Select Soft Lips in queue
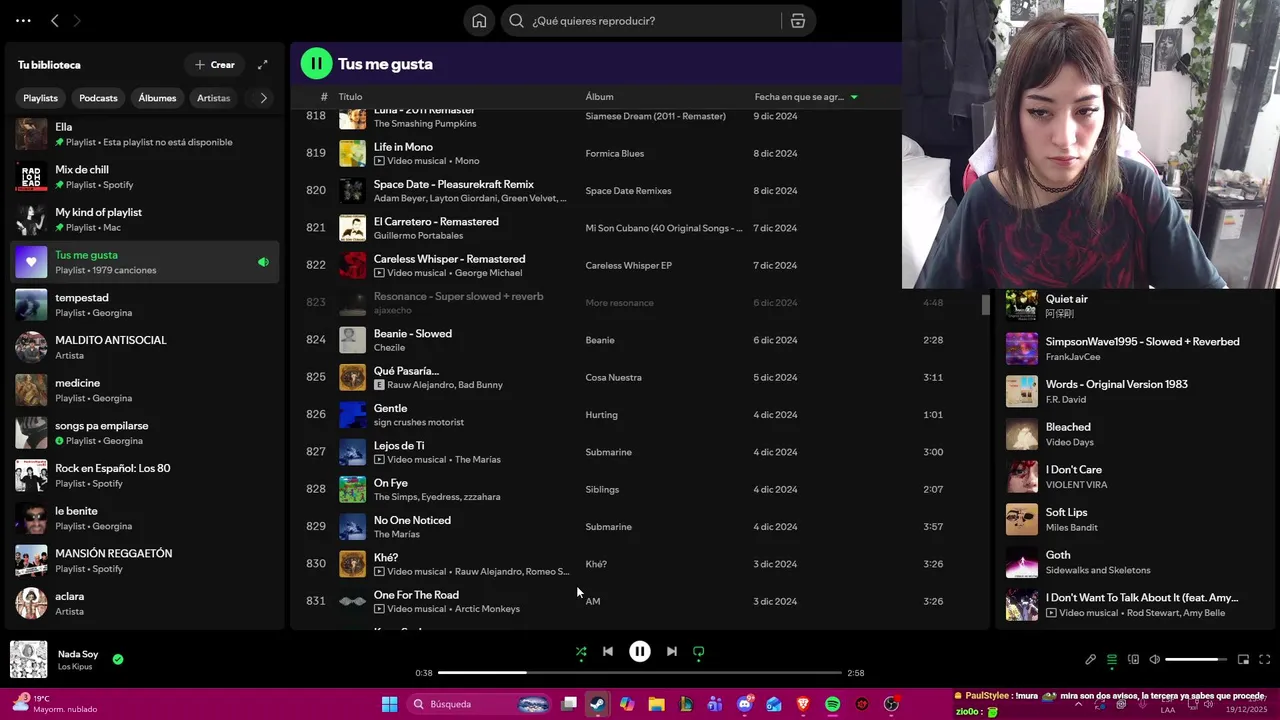1280x720 pixels. pyautogui.click(x=1066, y=512)
